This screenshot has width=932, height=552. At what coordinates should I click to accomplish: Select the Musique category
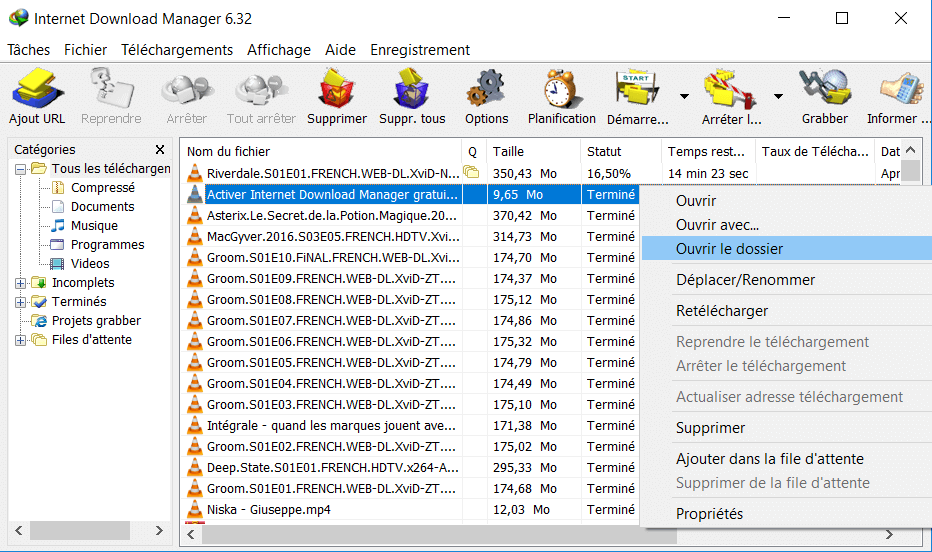point(94,226)
